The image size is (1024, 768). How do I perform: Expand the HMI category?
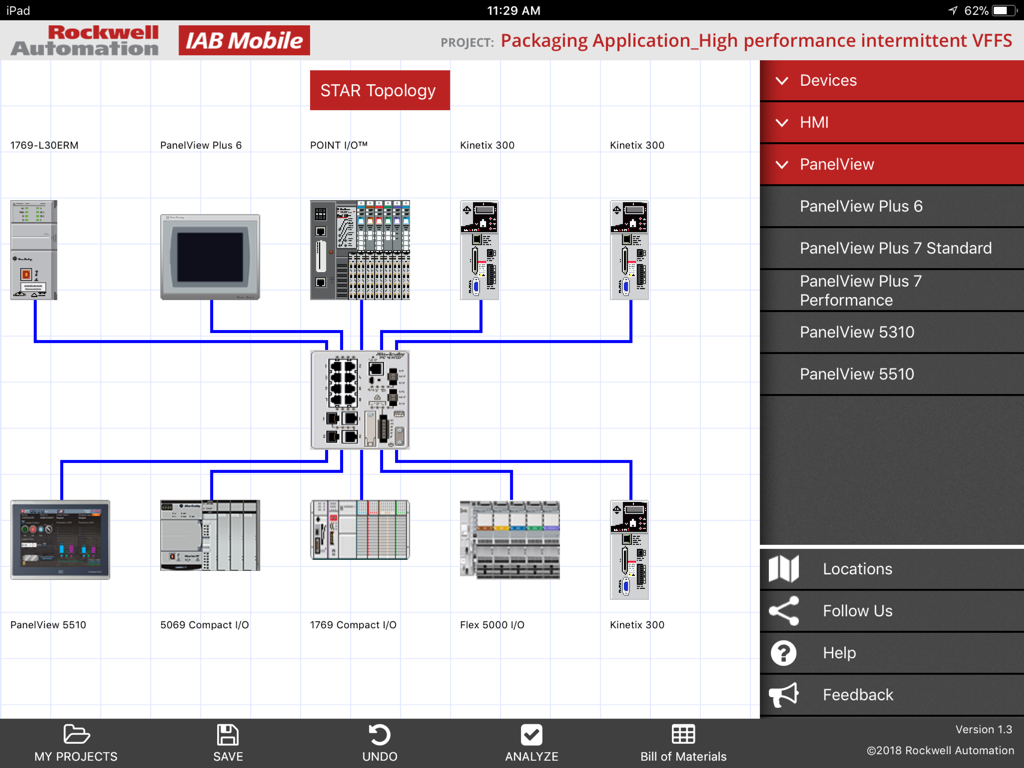point(890,122)
